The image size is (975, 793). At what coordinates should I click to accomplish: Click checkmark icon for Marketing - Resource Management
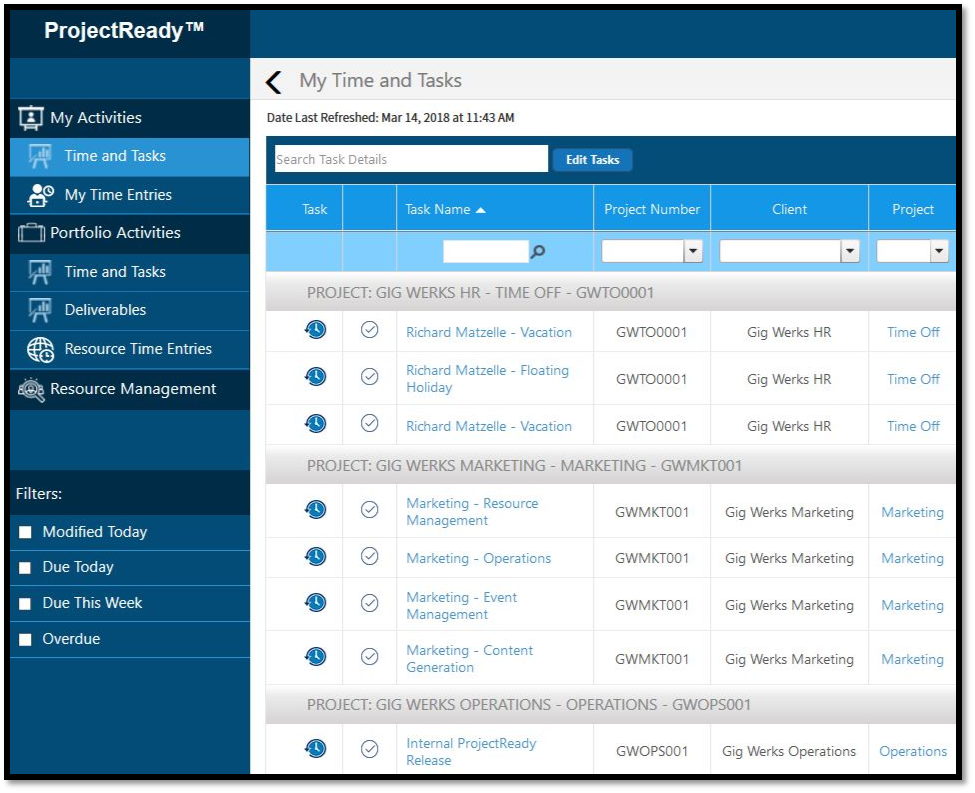[x=369, y=509]
